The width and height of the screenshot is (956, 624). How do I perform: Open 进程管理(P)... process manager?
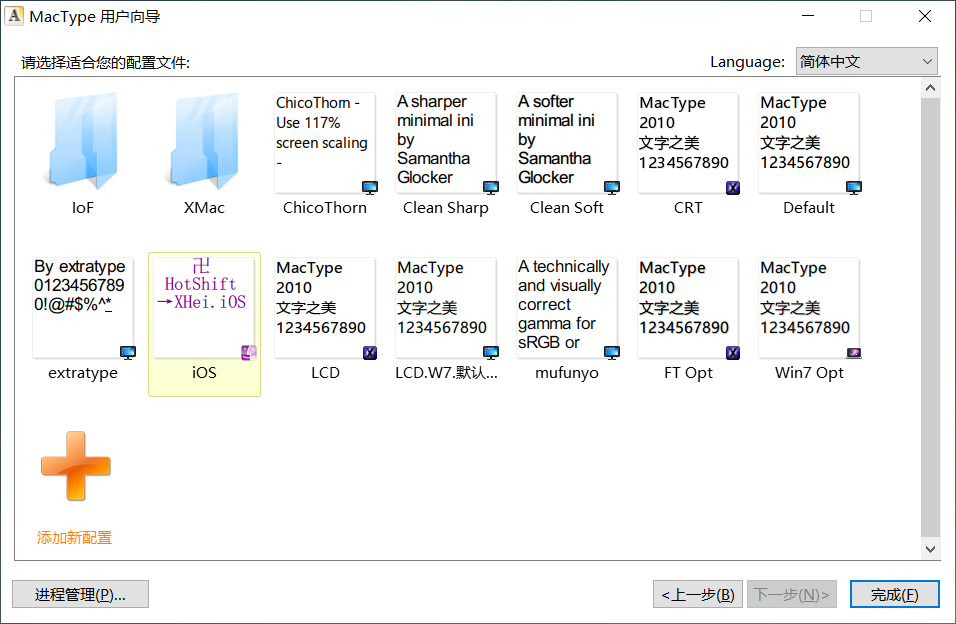80,594
